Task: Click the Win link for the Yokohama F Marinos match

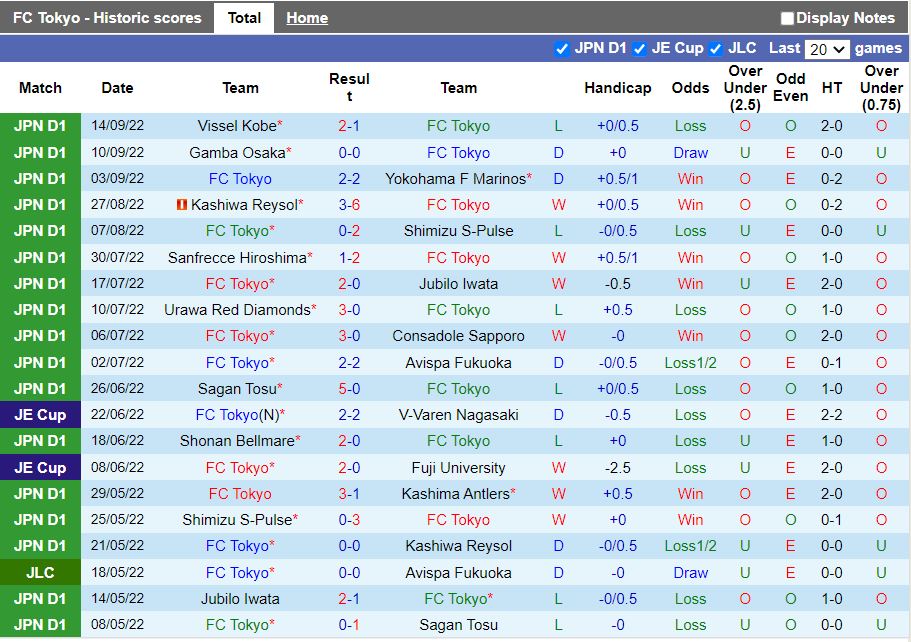Action: 690,179
